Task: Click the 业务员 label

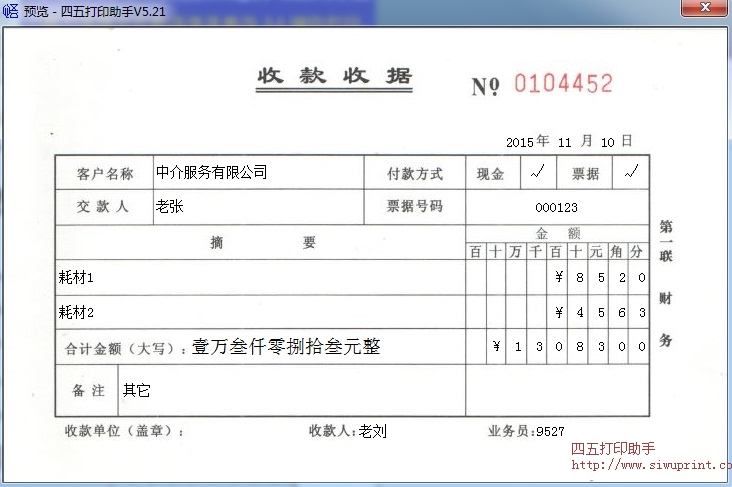Action: coord(511,431)
